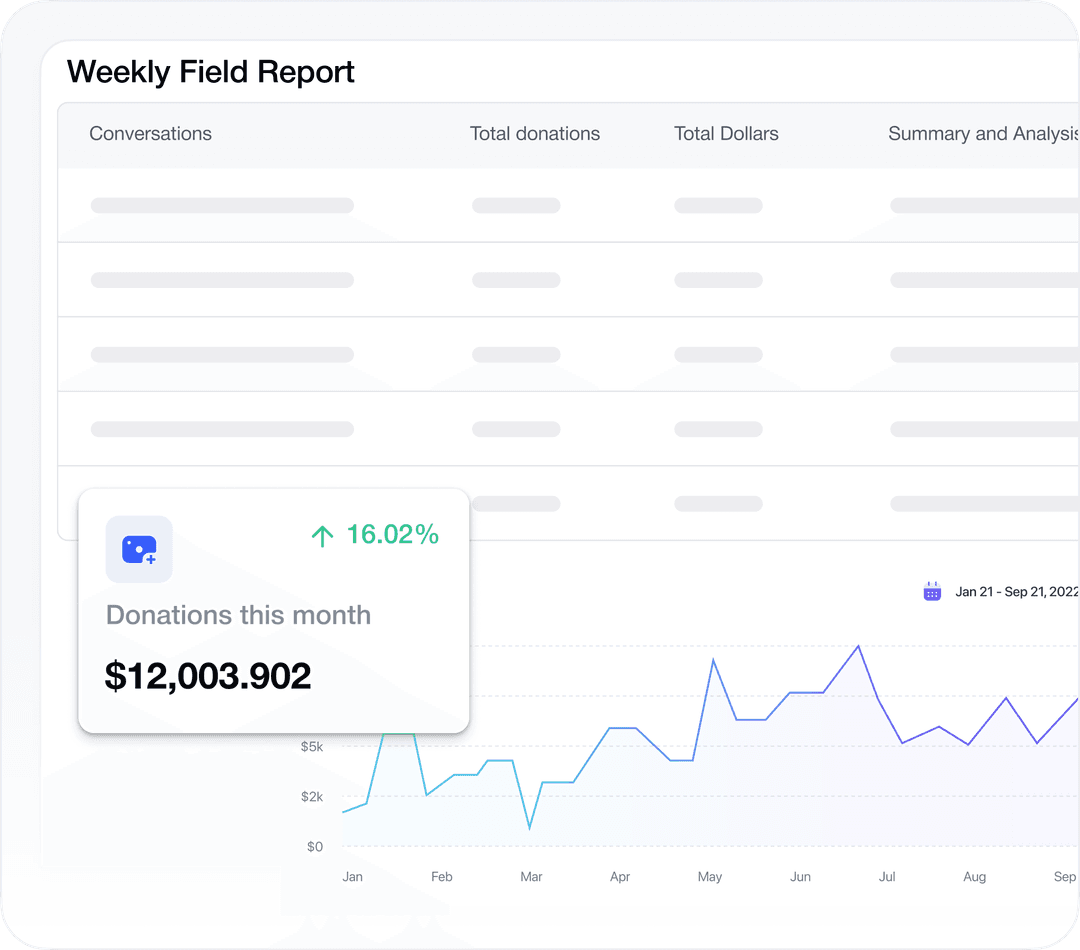The image size is (1080, 950).
Task: Click the green upward arrow icon
Action: click(x=322, y=537)
